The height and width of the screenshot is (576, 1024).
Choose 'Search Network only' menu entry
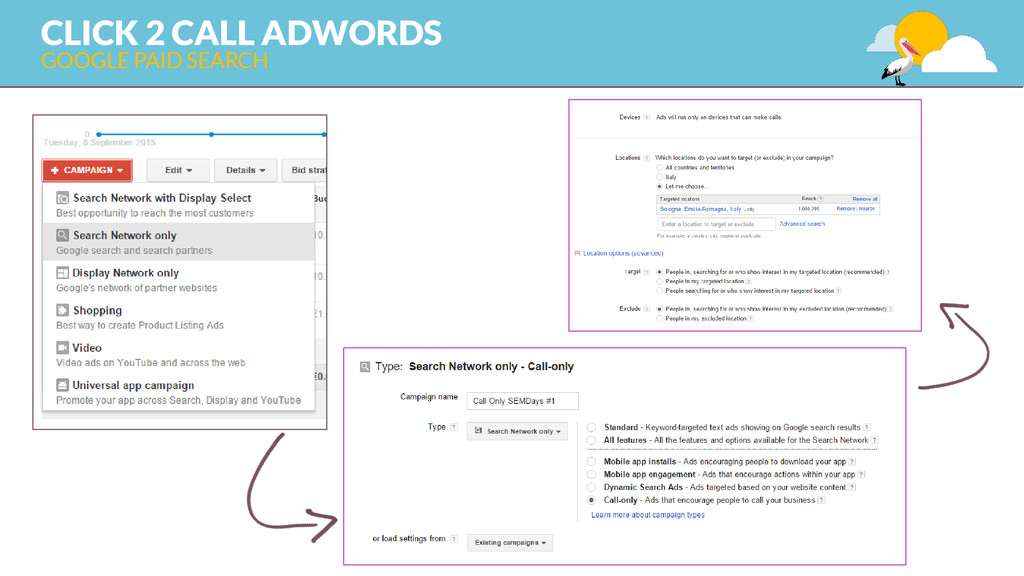(178, 242)
